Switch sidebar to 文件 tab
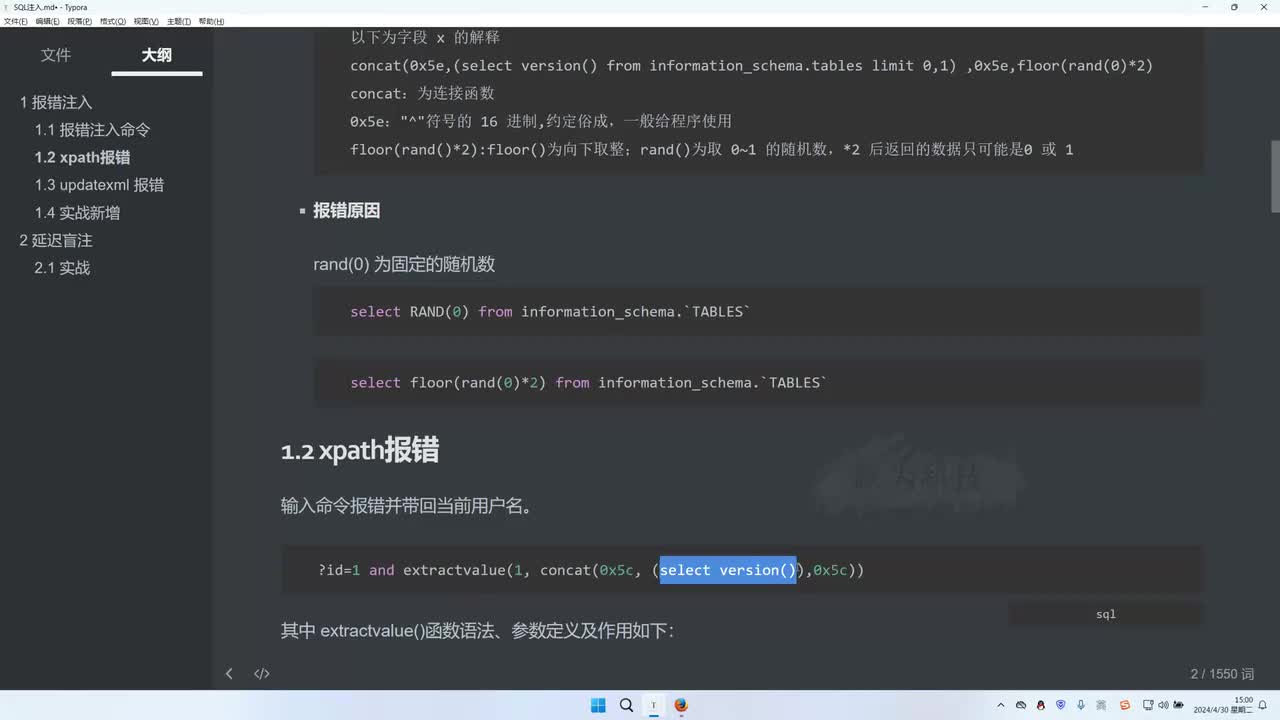The width and height of the screenshot is (1280, 720). 56,55
